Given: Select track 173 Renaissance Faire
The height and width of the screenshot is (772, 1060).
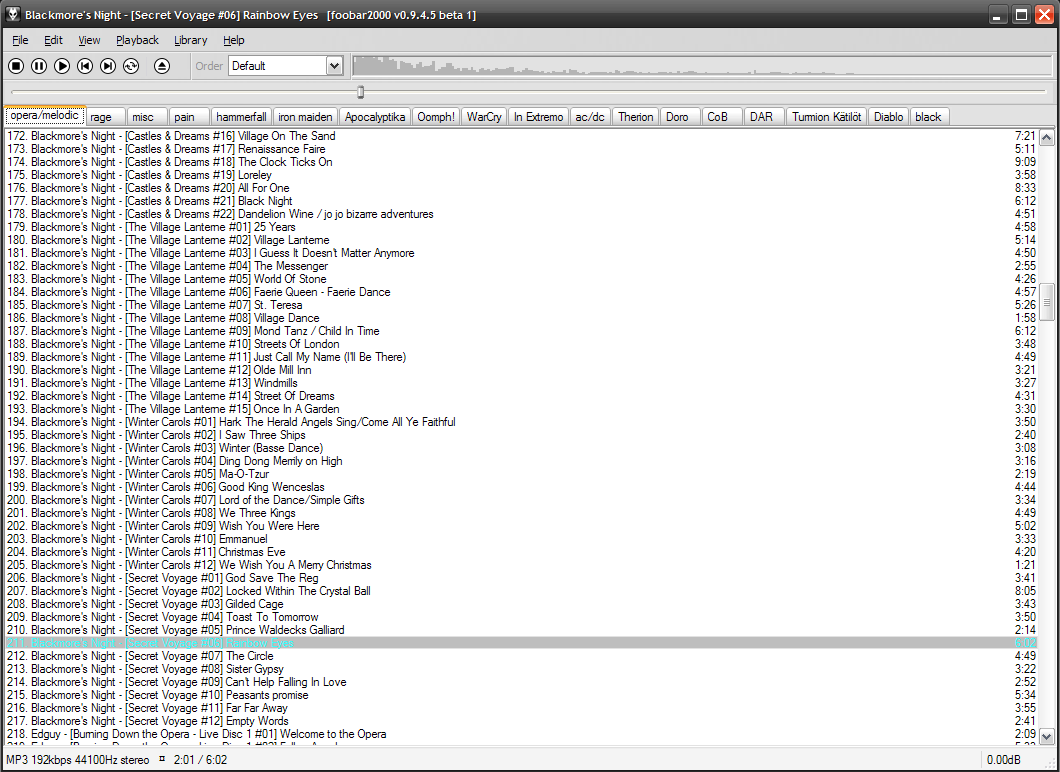Looking at the screenshot, I should click(x=521, y=149).
